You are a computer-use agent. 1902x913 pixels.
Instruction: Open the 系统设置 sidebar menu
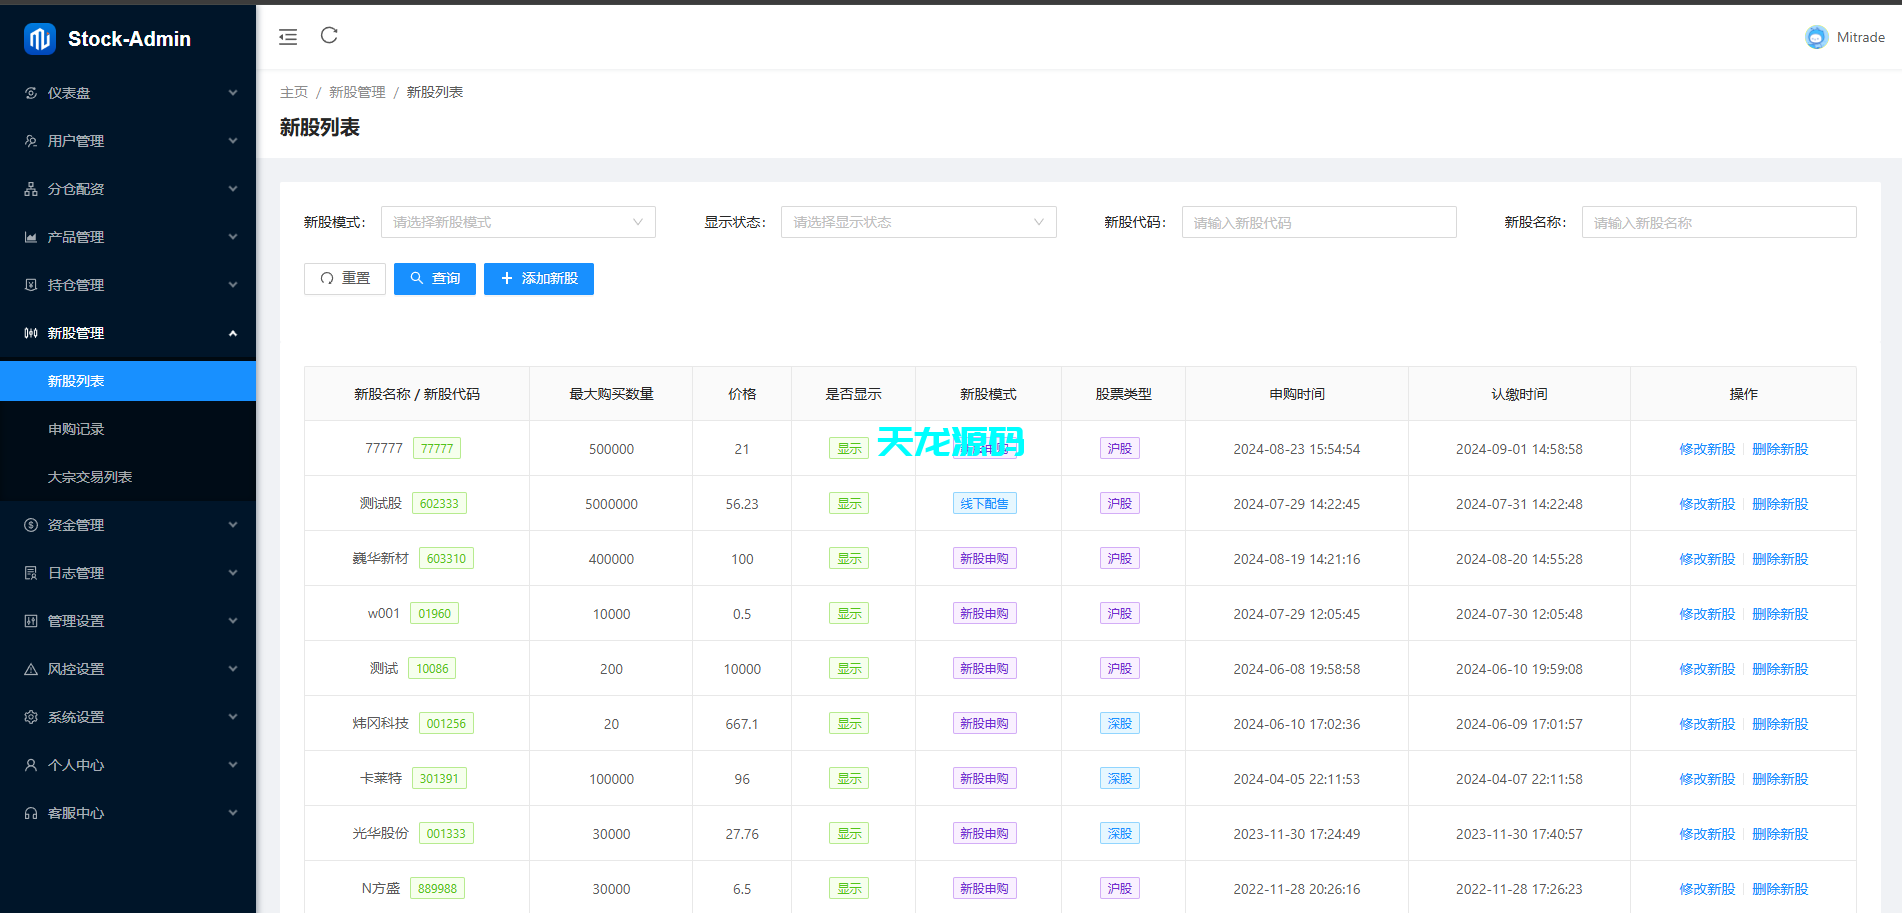[x=128, y=717]
